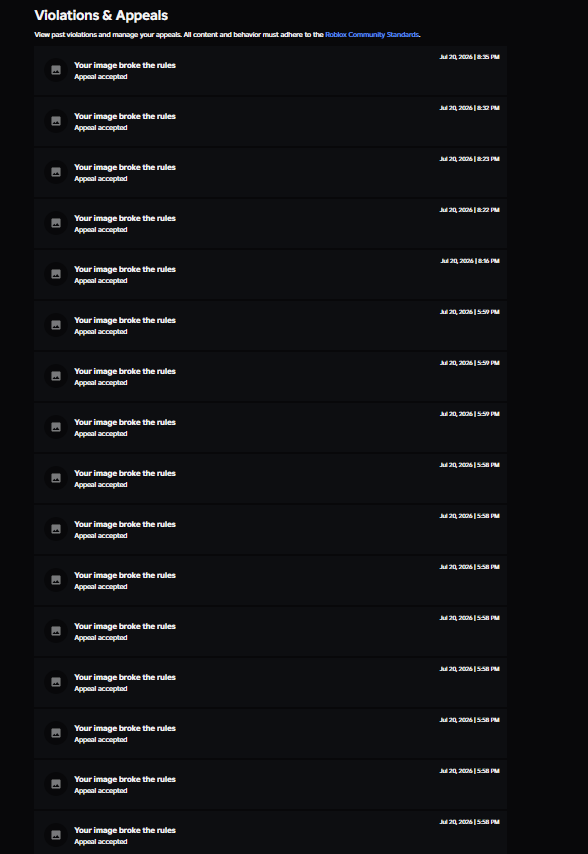Click image icon of the first 5:59 PM violation

point(56,325)
